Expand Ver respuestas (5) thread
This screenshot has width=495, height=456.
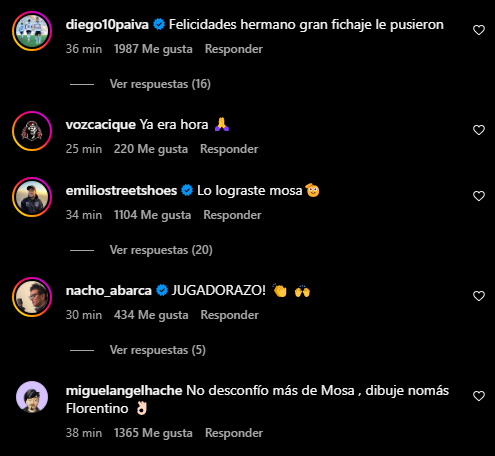coord(158,350)
